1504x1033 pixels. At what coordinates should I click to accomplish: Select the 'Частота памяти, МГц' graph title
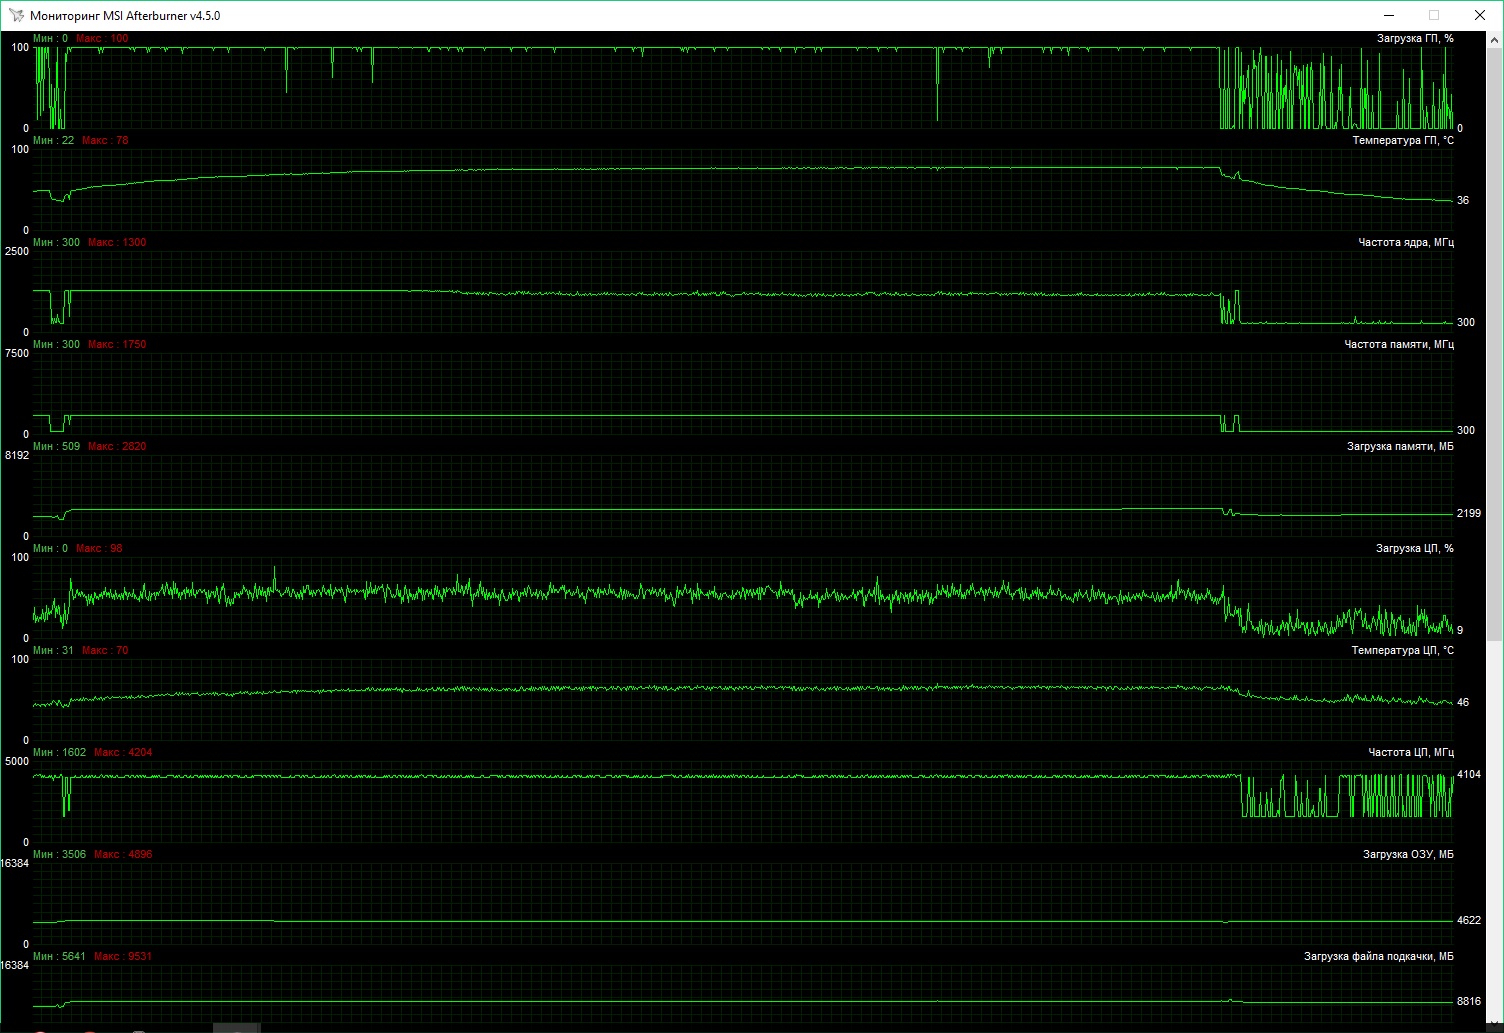pyautogui.click(x=1399, y=344)
